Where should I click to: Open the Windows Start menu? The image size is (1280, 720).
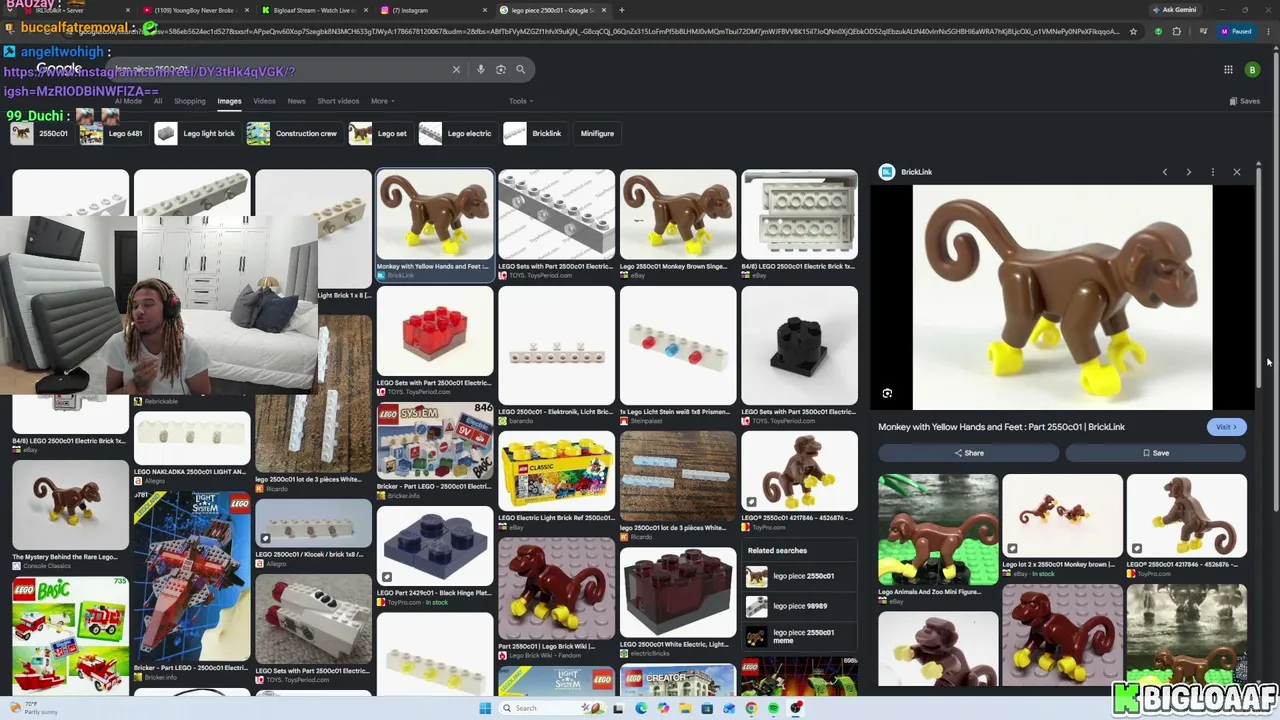(485, 708)
